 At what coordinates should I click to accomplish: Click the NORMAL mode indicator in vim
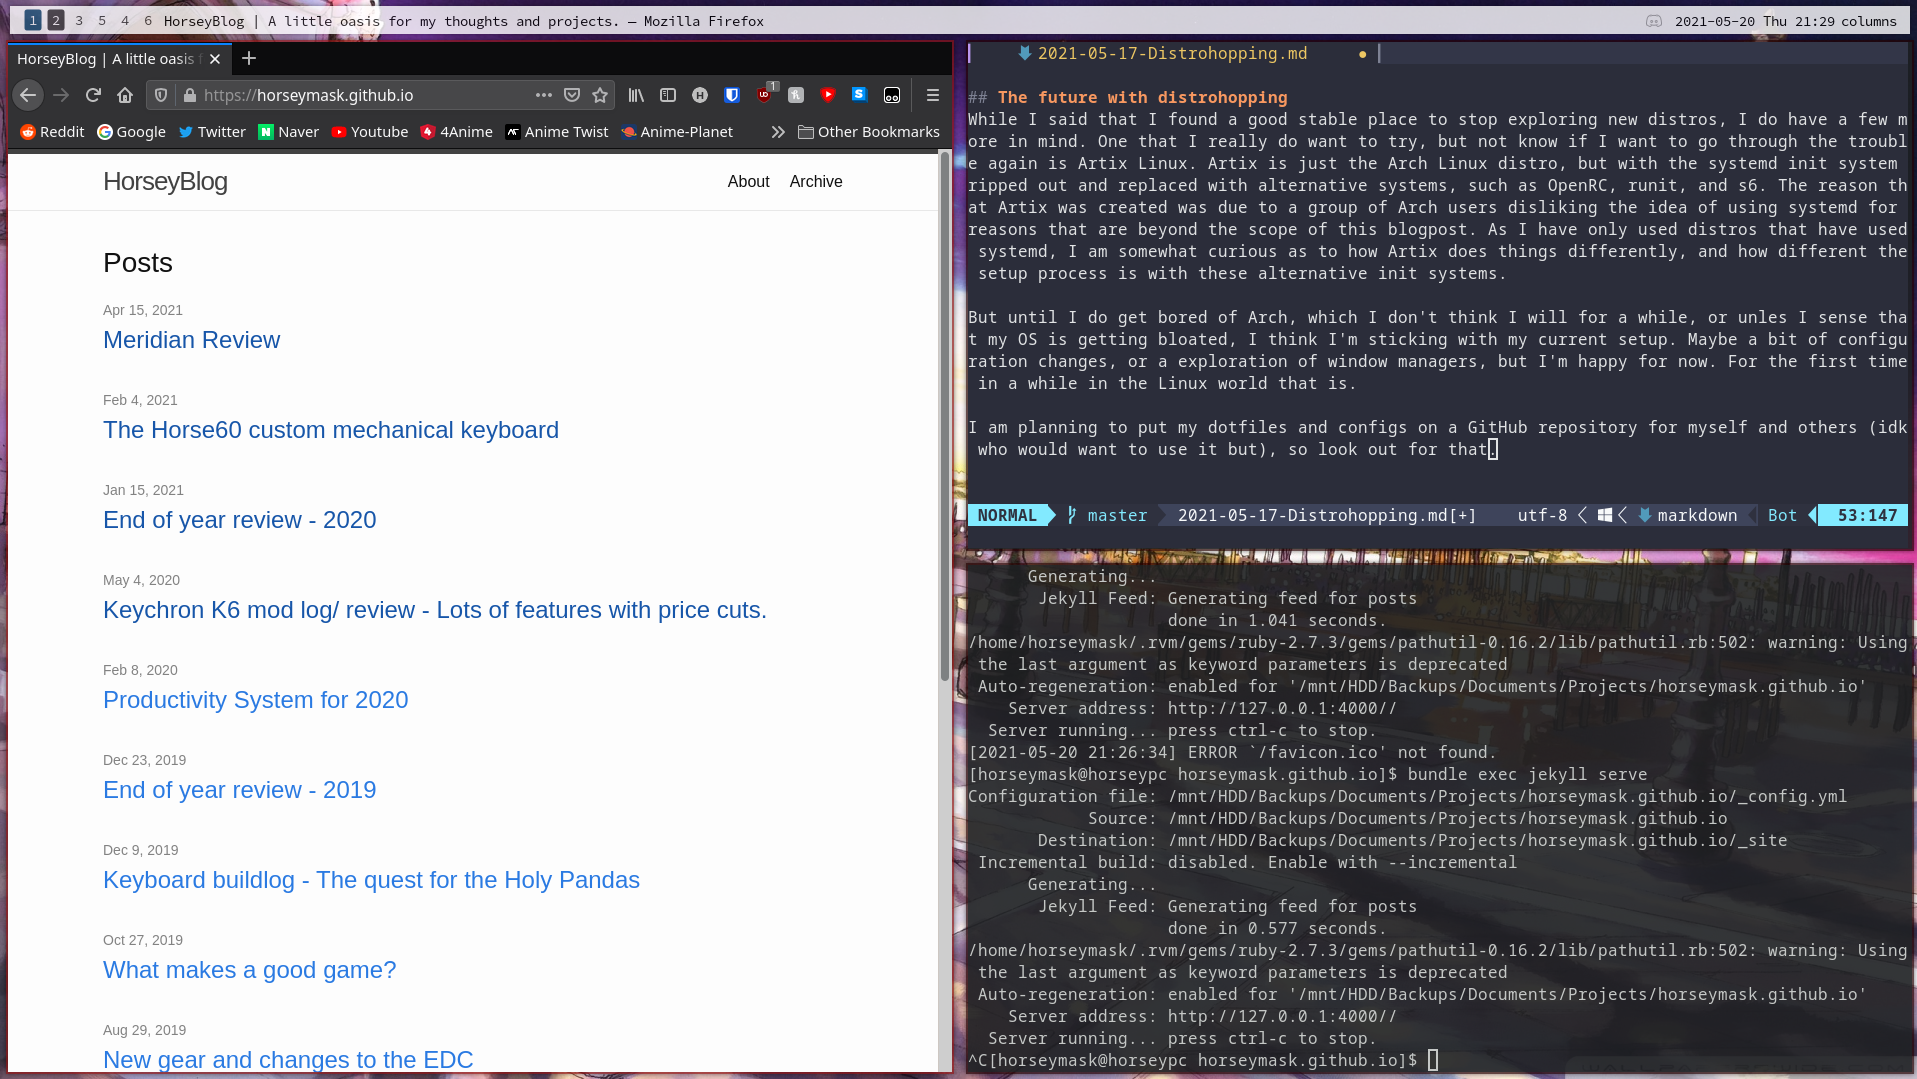tap(1007, 515)
